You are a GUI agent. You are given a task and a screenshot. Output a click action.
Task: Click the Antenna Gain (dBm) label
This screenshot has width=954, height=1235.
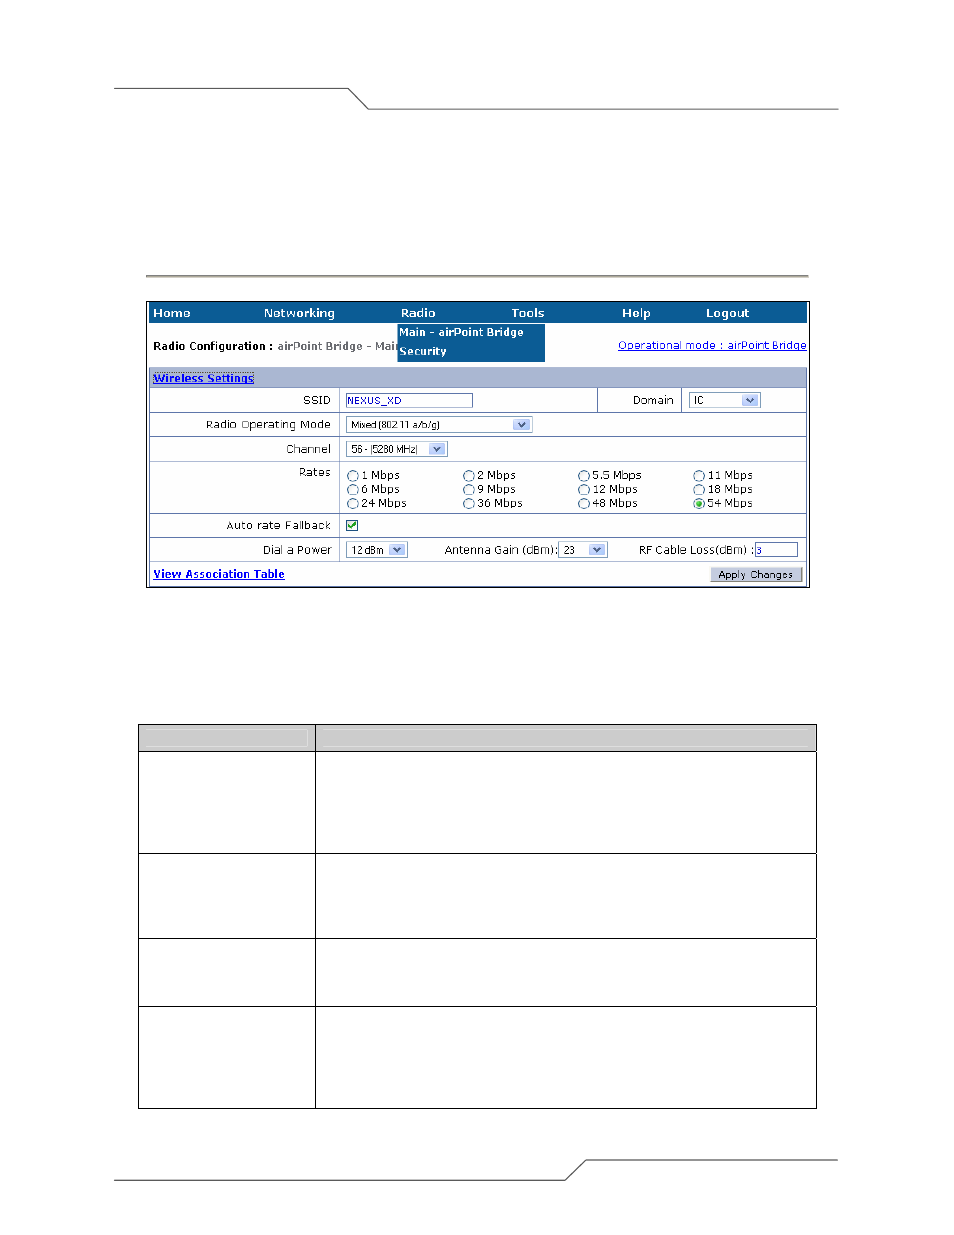[500, 550]
